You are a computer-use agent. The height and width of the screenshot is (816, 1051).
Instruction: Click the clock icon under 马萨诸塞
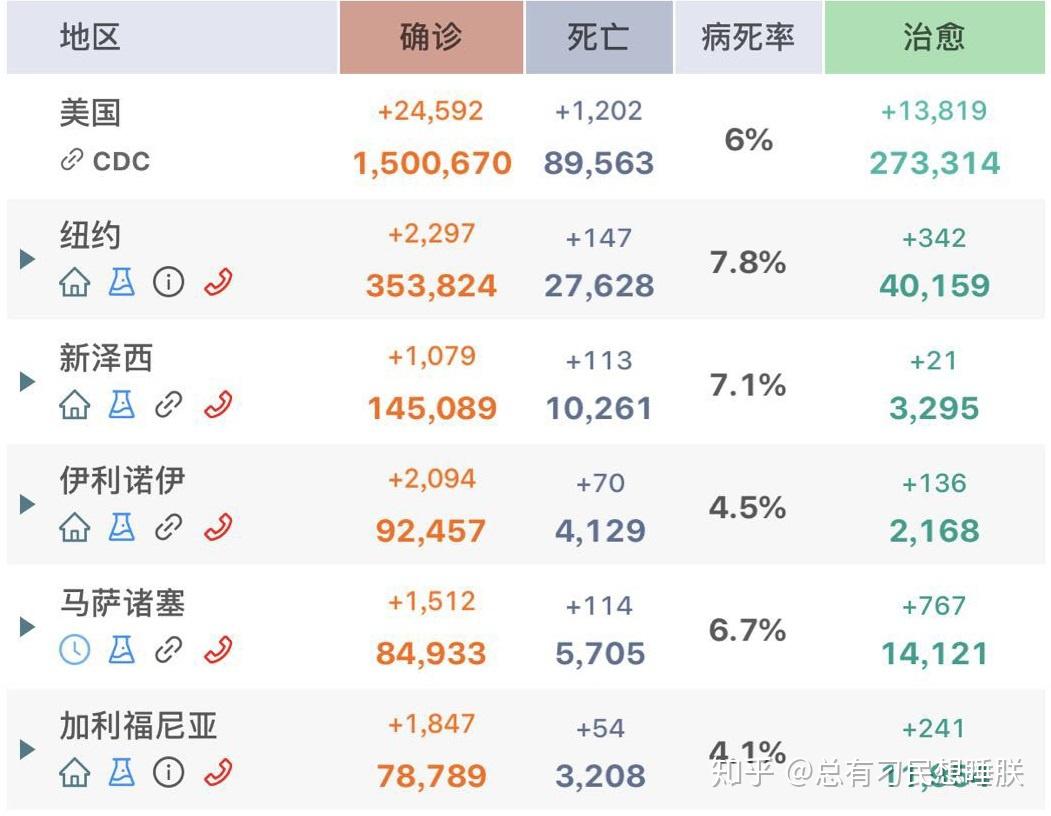[x=74, y=650]
